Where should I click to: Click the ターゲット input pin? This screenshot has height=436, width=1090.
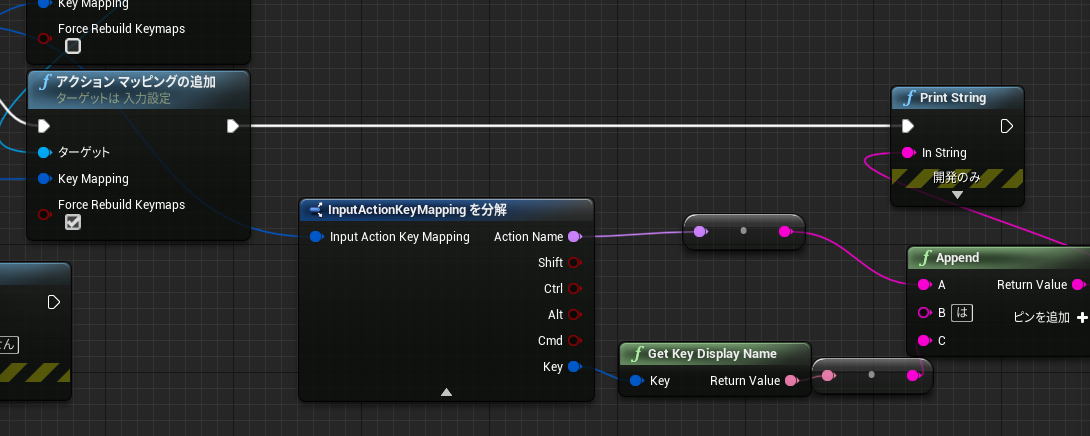tap(44, 152)
